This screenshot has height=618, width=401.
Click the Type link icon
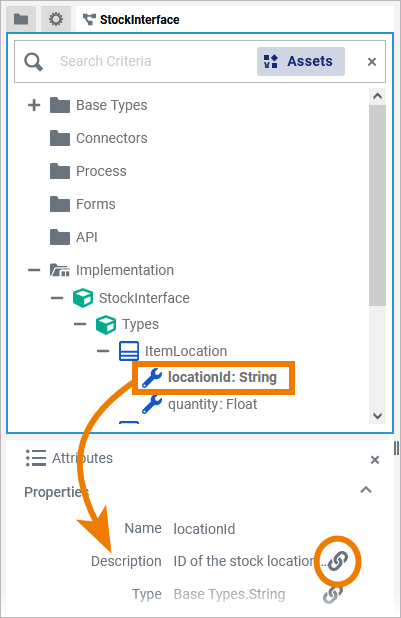pos(333,594)
